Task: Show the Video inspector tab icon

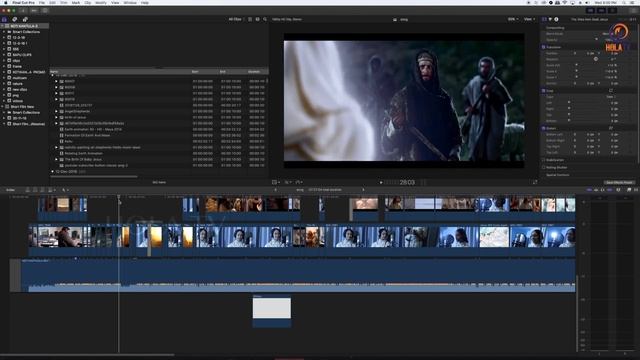Action: tap(544, 19)
